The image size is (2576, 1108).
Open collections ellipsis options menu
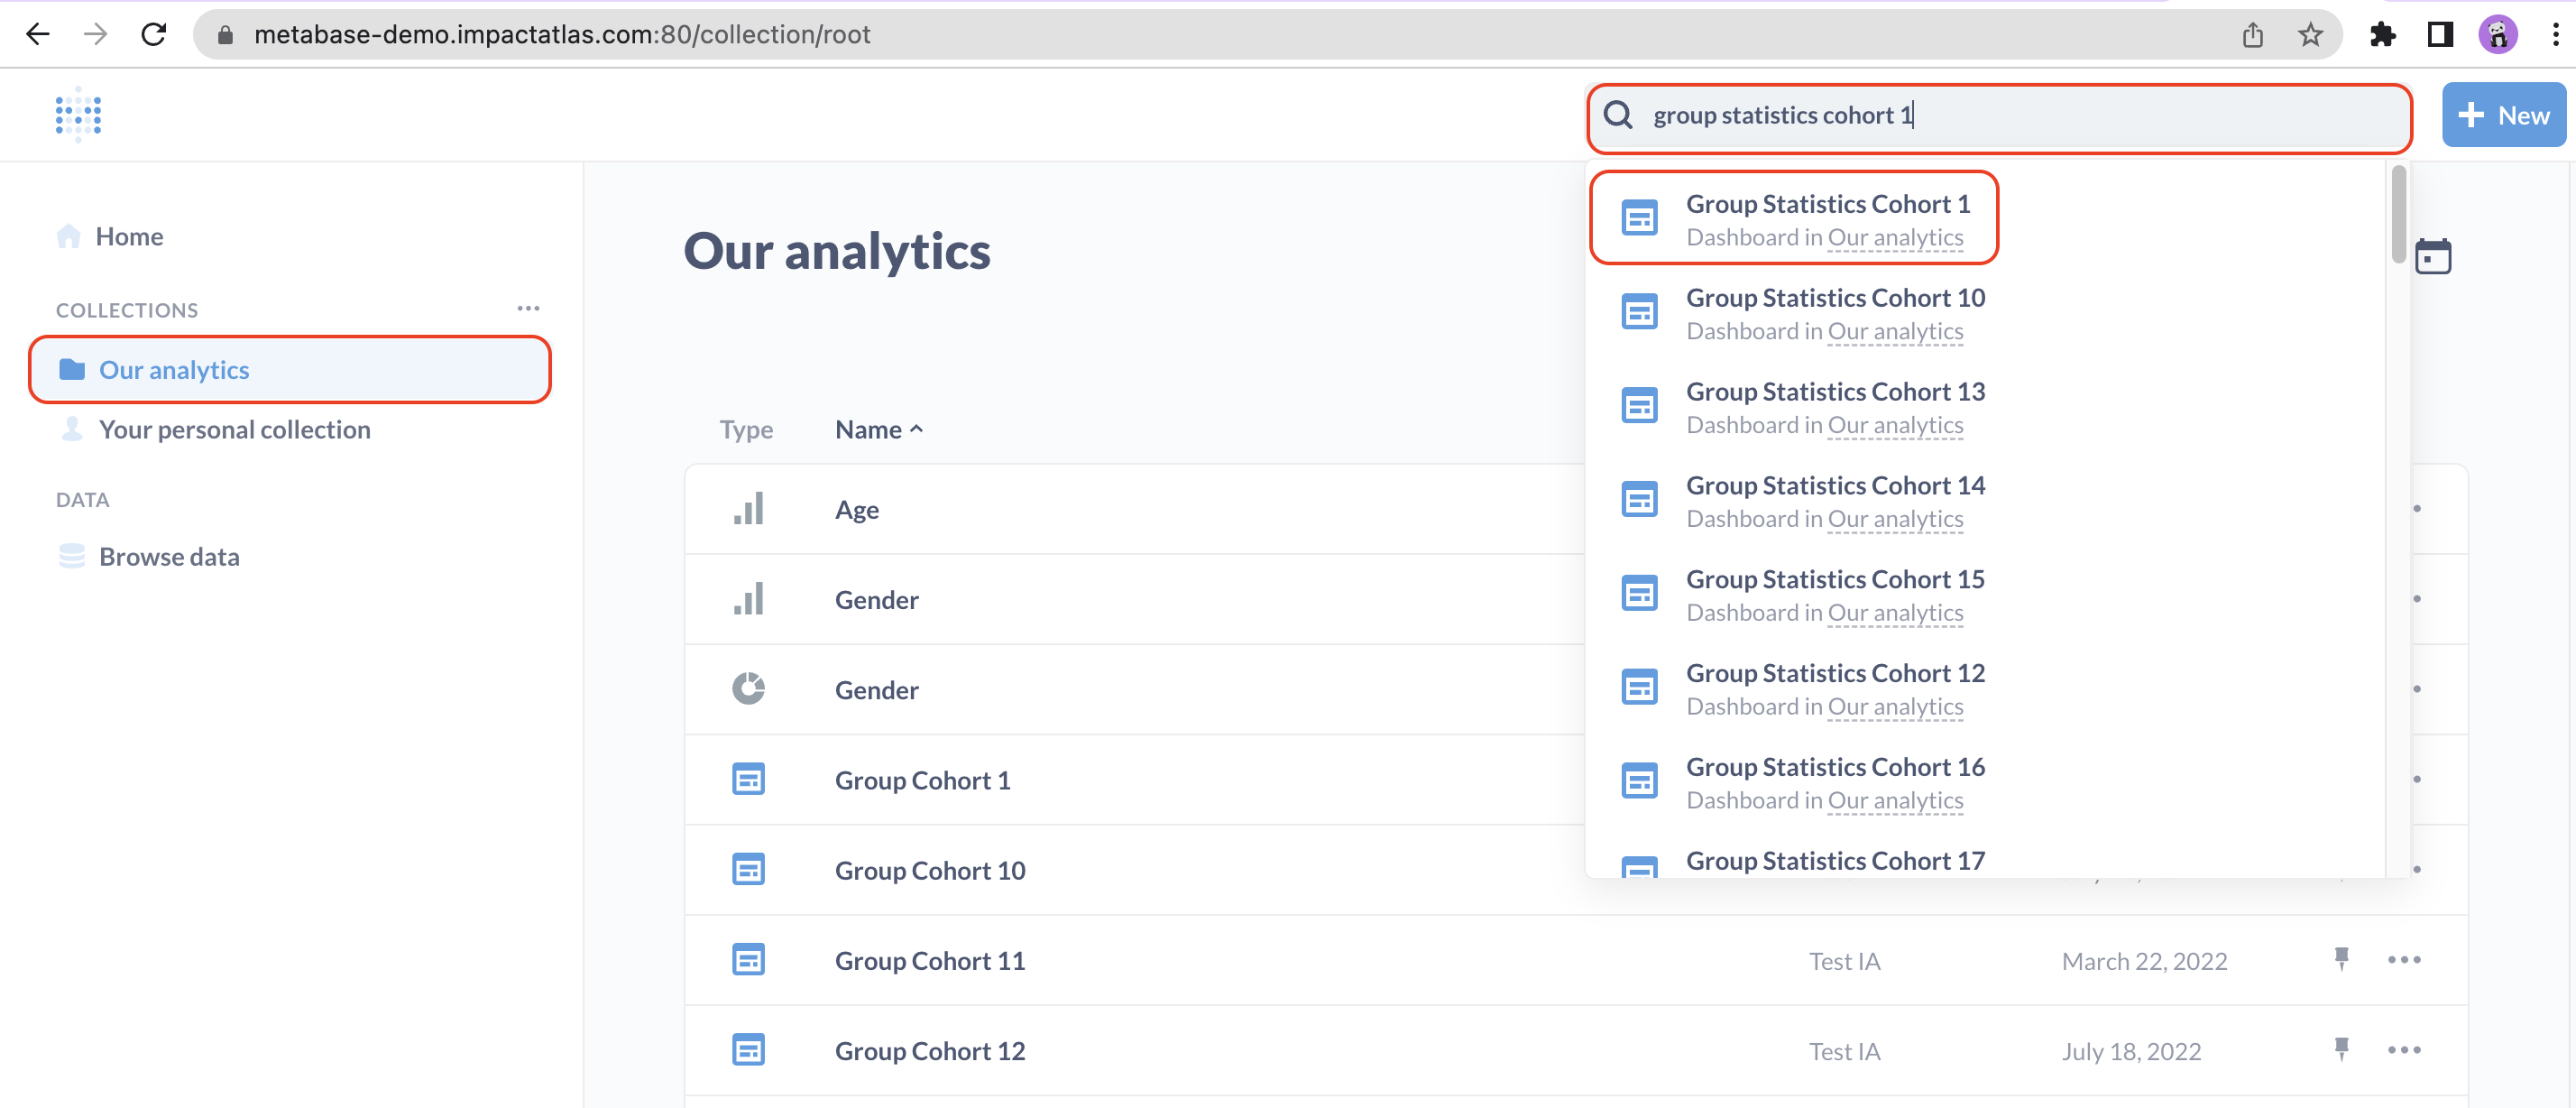(528, 309)
